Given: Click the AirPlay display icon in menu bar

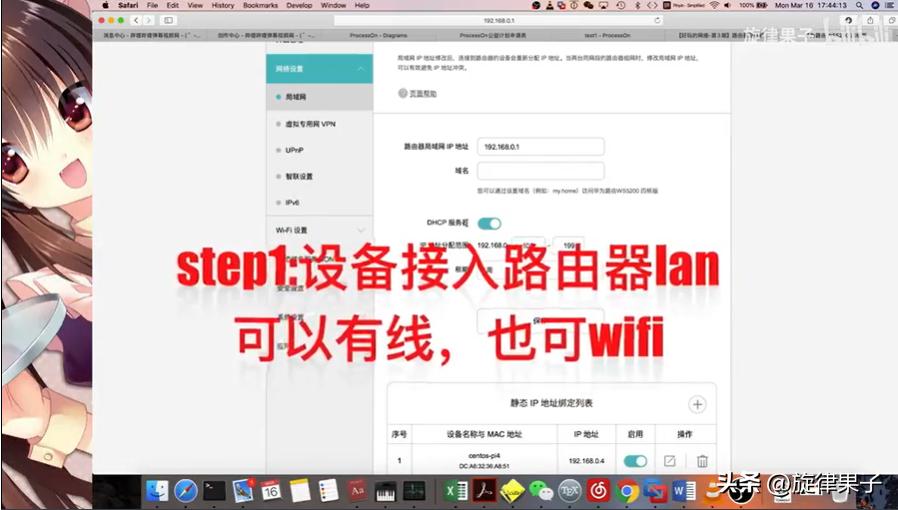Looking at the screenshot, I should [603, 5].
